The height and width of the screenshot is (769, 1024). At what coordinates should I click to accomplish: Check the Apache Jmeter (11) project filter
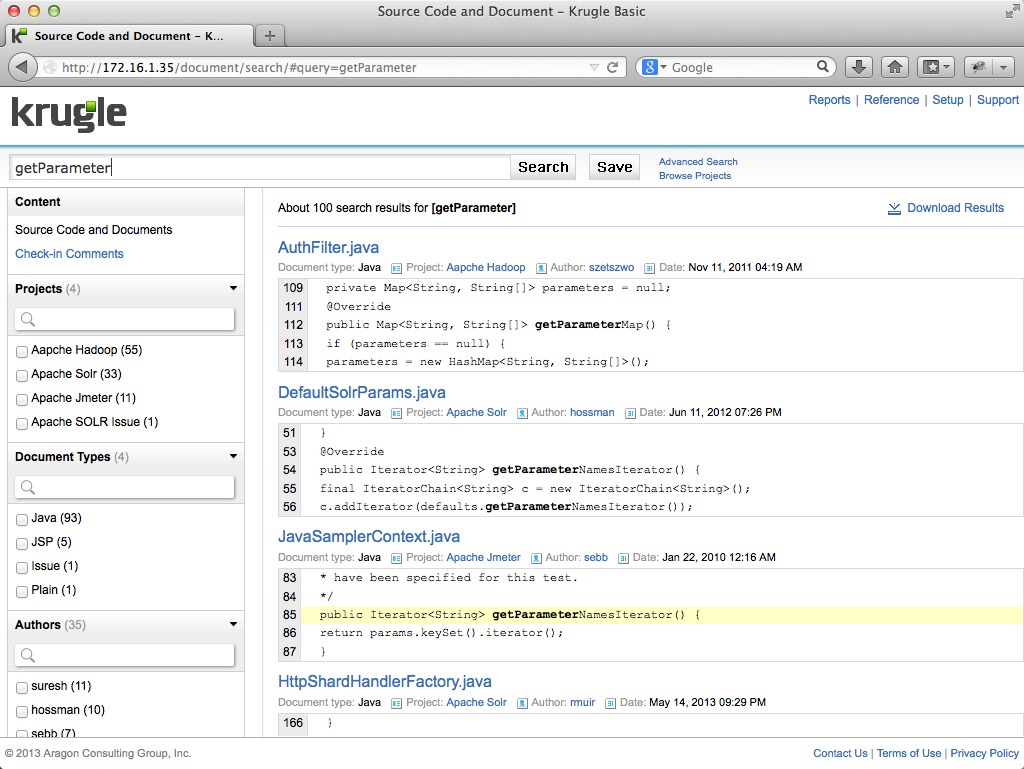(x=22, y=400)
